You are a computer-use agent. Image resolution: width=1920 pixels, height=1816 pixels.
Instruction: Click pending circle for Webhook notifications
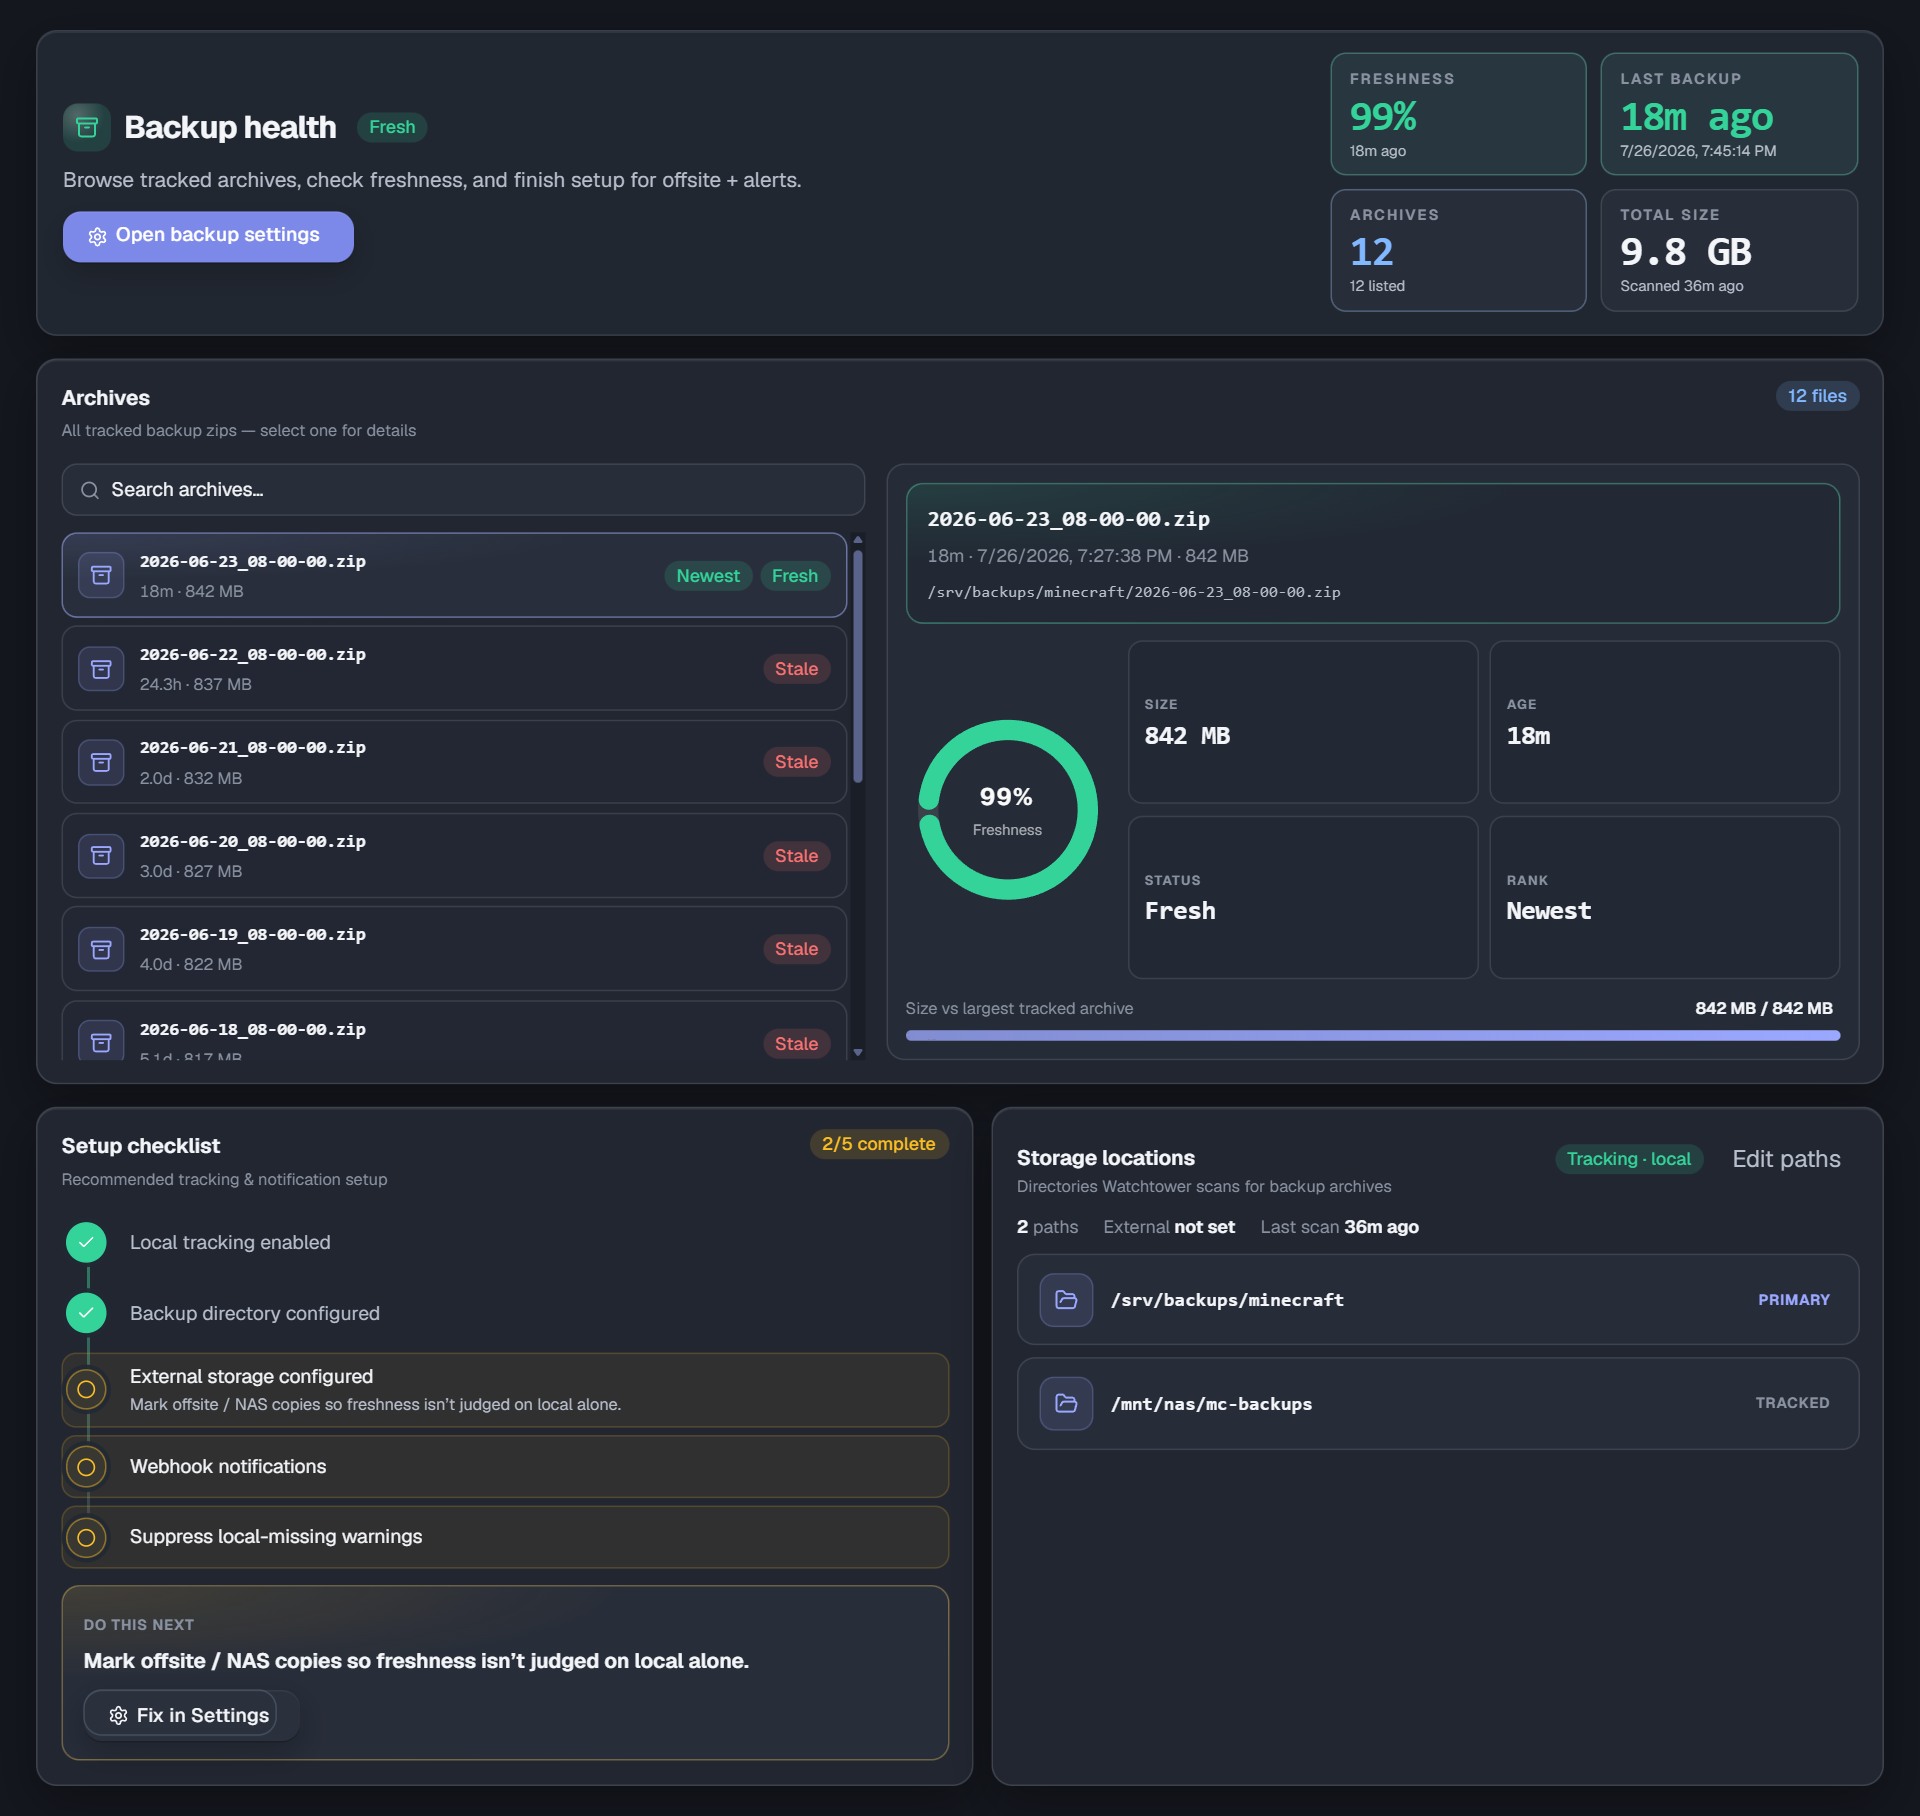click(86, 1466)
